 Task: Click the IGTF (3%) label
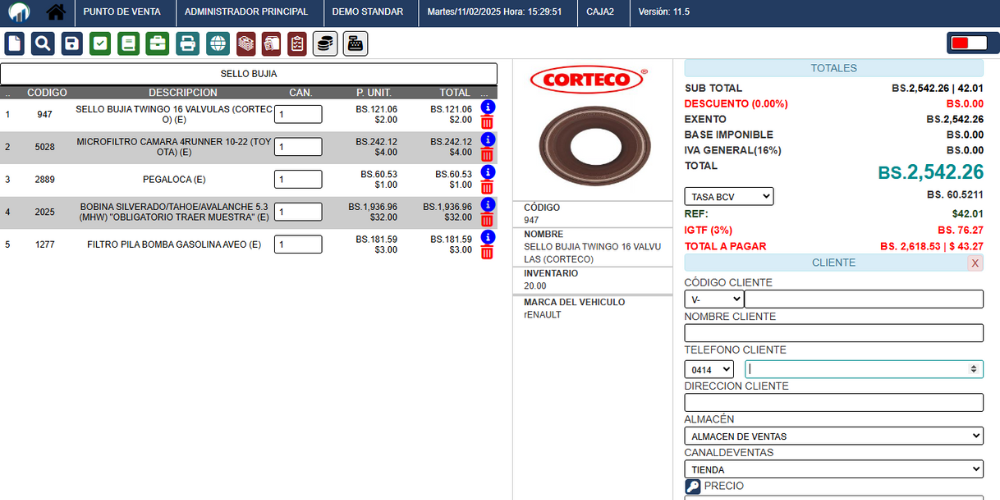coord(708,230)
